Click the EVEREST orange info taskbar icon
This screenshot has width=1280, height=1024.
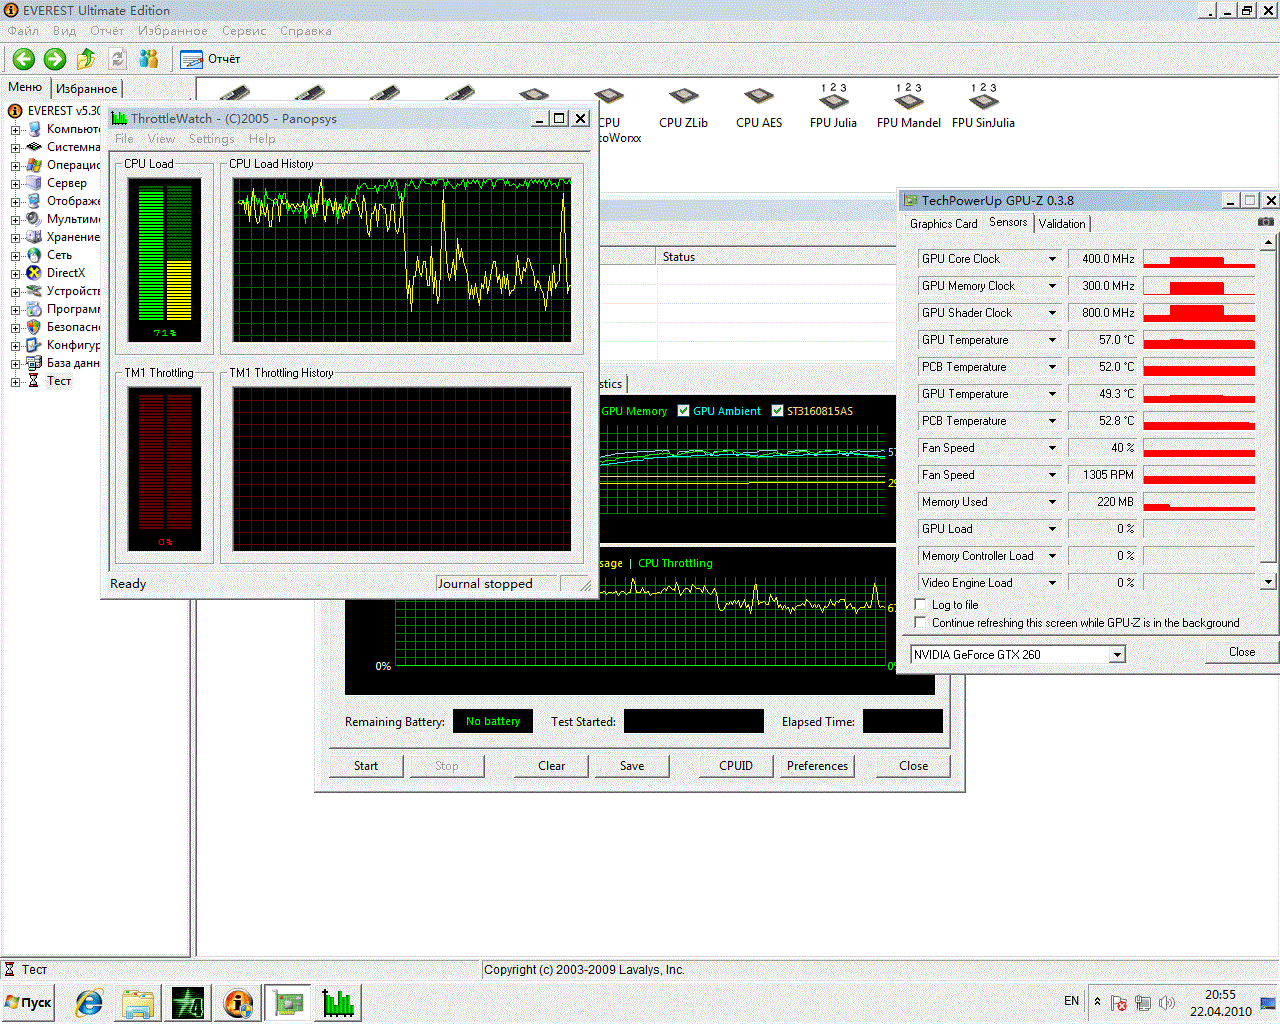(x=238, y=1003)
